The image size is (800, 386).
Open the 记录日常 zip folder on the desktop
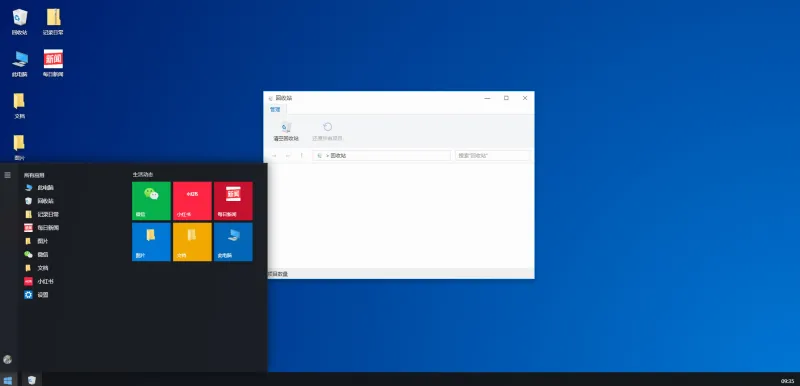[x=53, y=21]
